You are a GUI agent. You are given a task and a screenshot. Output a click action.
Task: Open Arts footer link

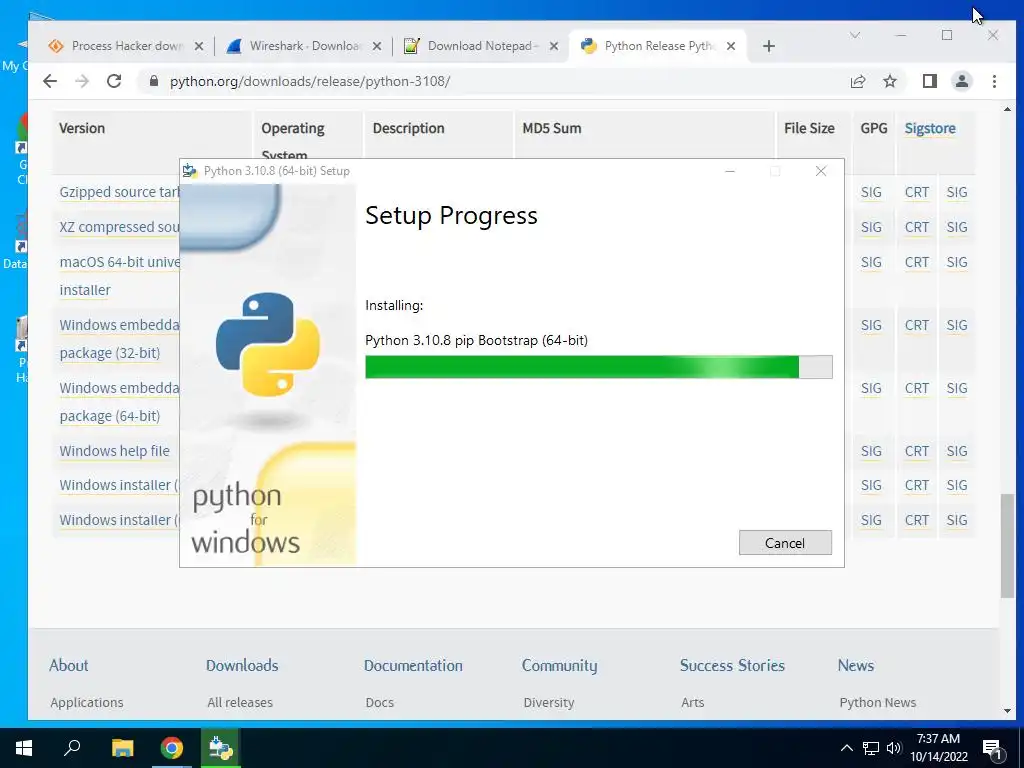tap(693, 703)
